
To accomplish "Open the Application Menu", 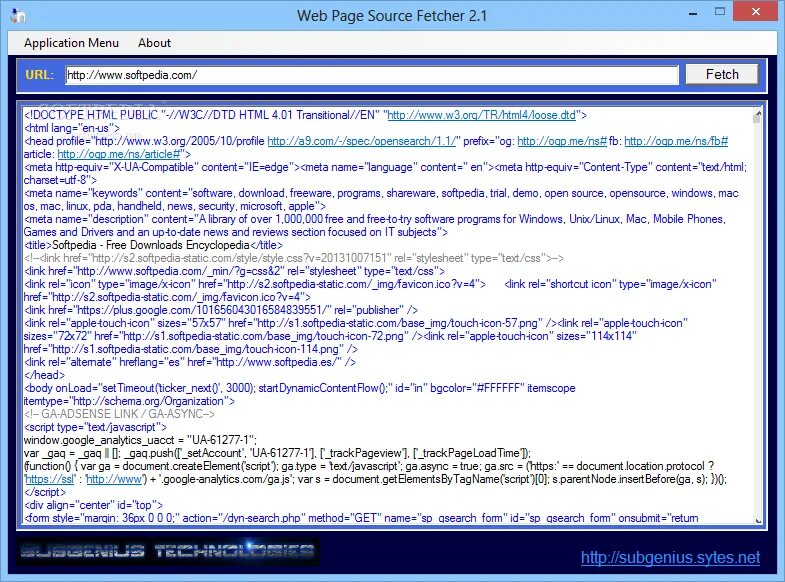I will pos(71,43).
